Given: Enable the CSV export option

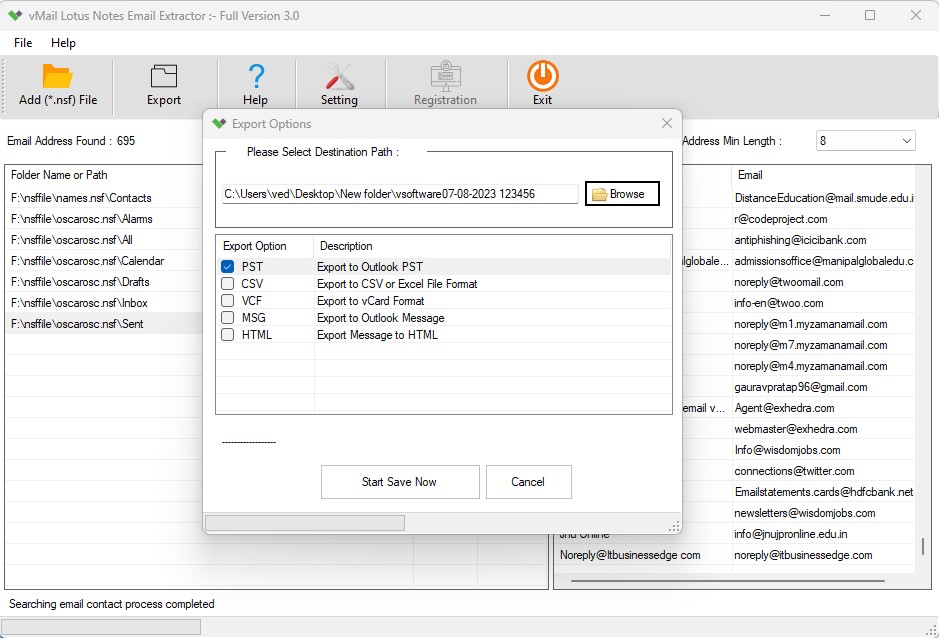Looking at the screenshot, I should [228, 283].
